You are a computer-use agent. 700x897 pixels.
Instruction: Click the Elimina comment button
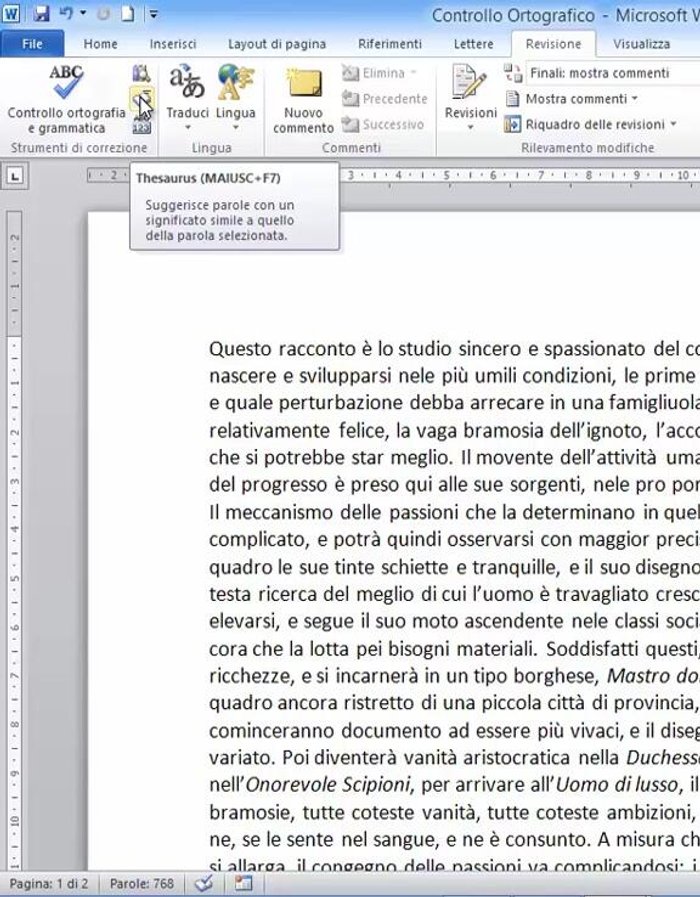(x=379, y=73)
